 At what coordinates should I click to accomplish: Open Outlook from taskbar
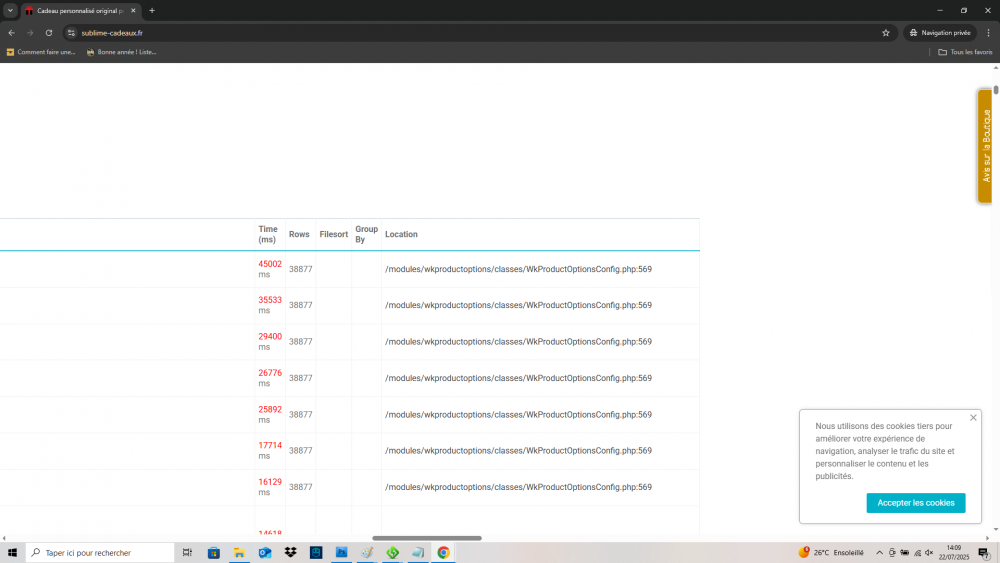click(265, 553)
